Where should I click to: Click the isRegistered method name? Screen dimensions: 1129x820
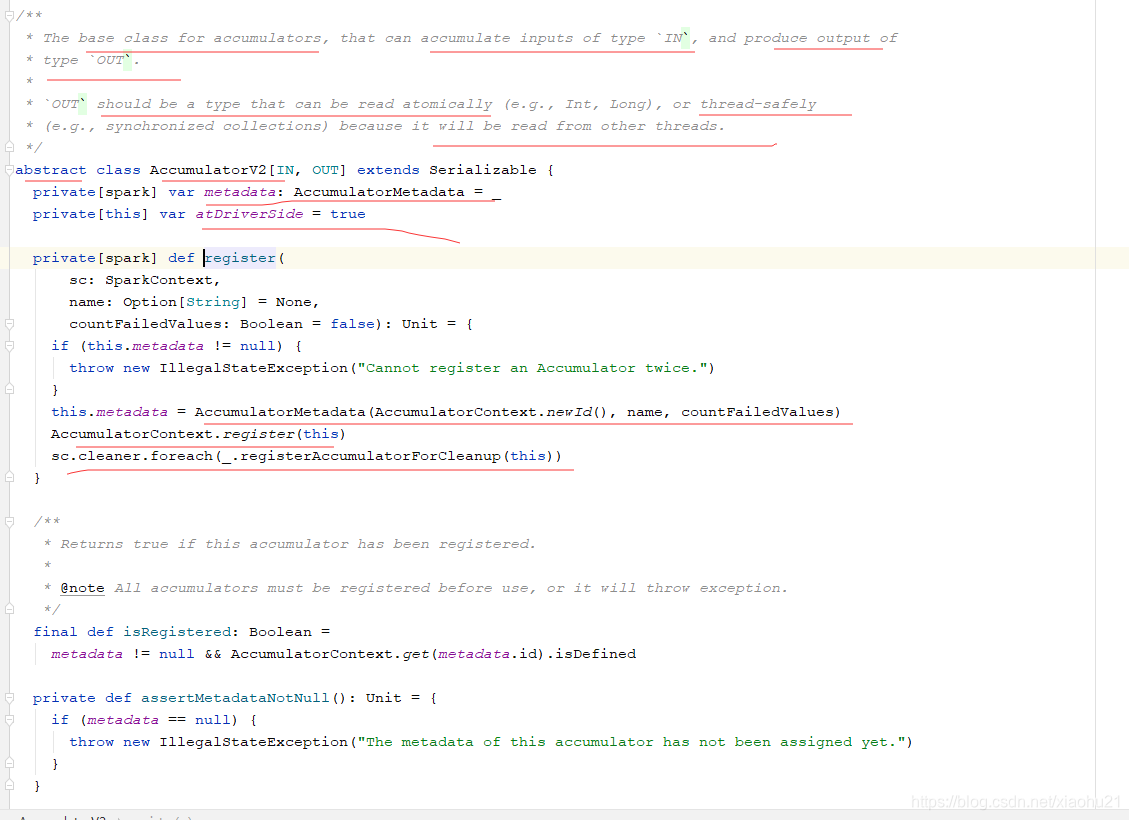pyautogui.click(x=177, y=632)
